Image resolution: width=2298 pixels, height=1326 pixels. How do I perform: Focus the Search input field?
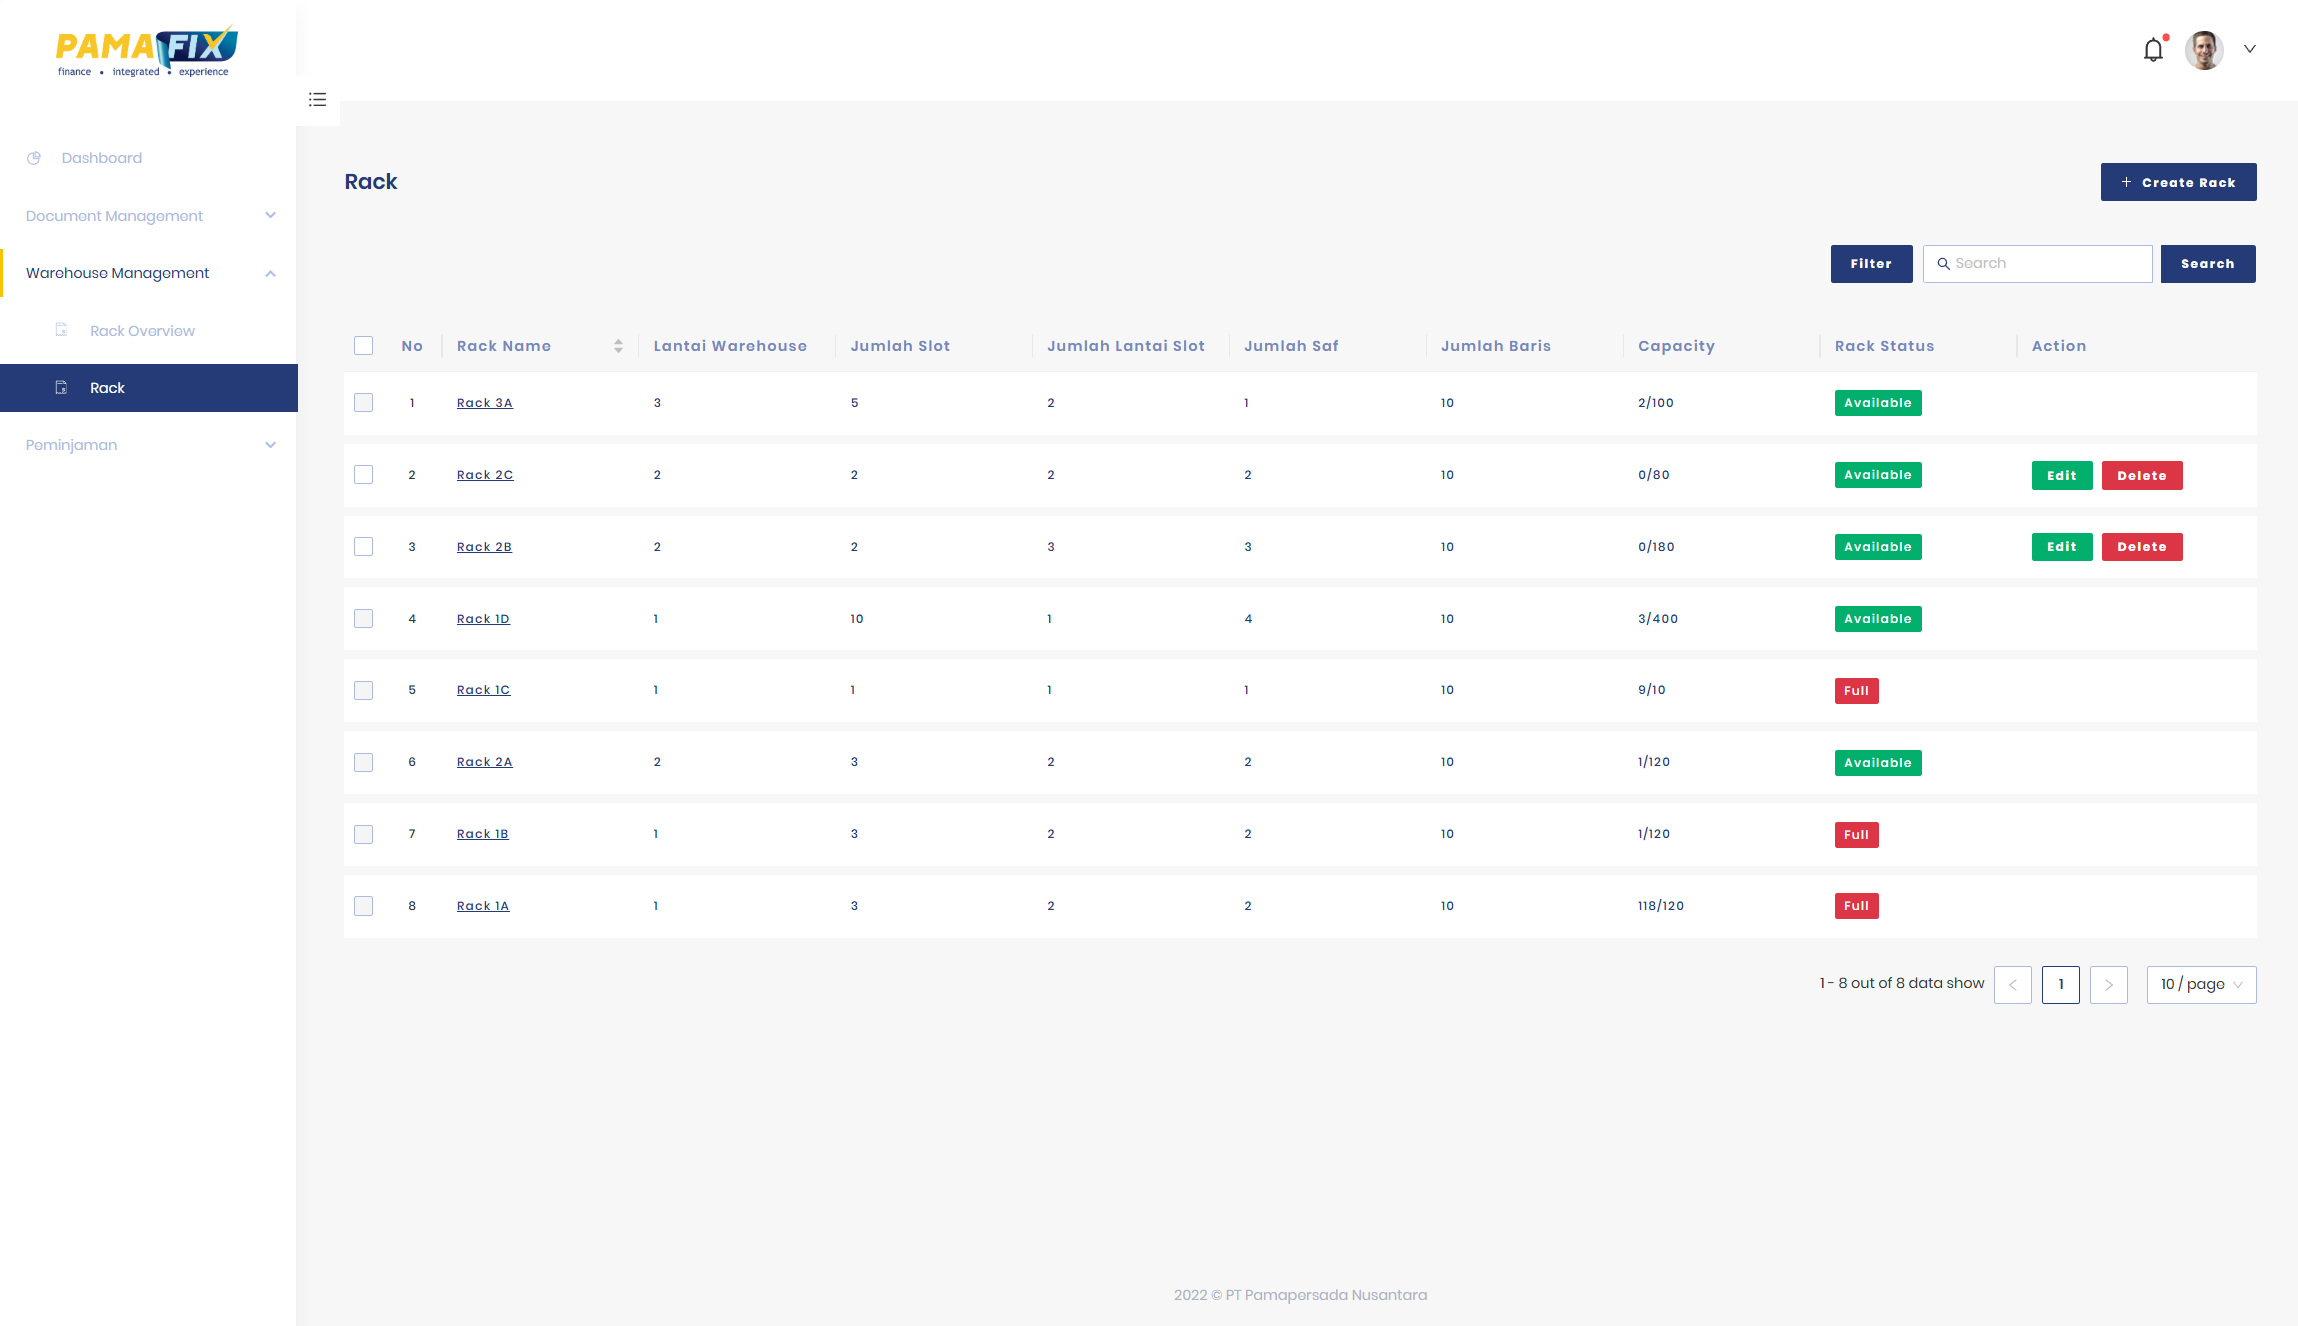point(2037,264)
